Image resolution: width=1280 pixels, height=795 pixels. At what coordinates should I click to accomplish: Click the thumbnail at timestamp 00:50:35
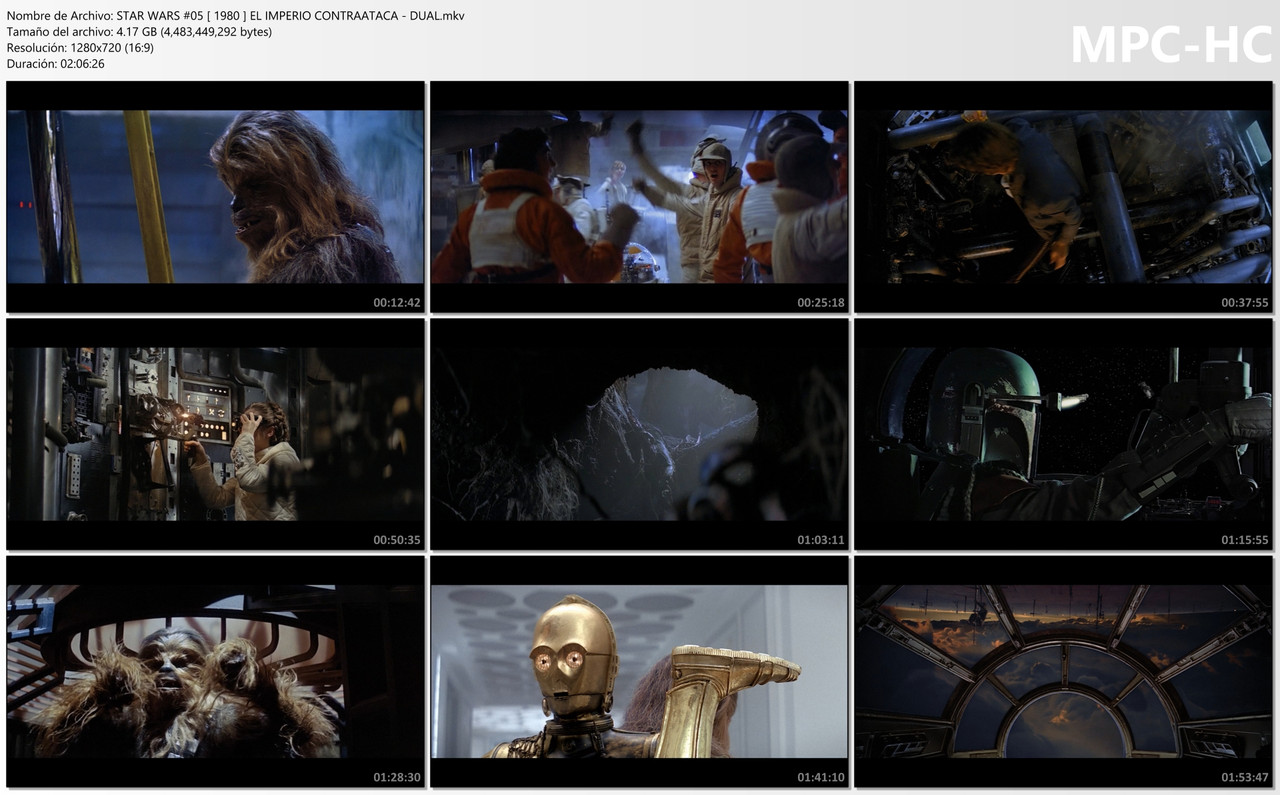tap(215, 434)
